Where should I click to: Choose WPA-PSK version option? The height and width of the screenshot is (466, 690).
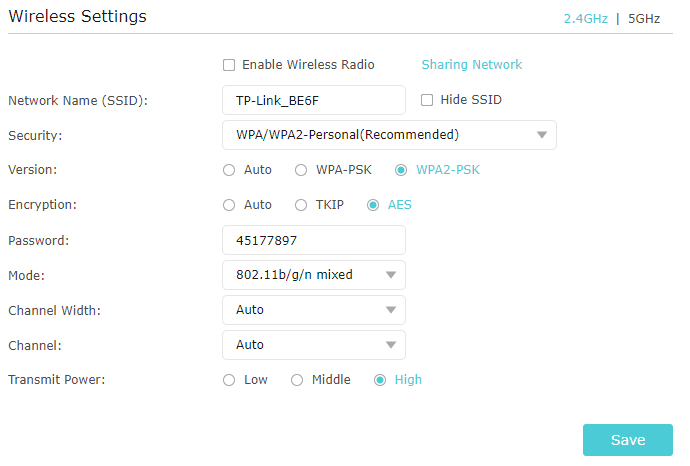[301, 170]
